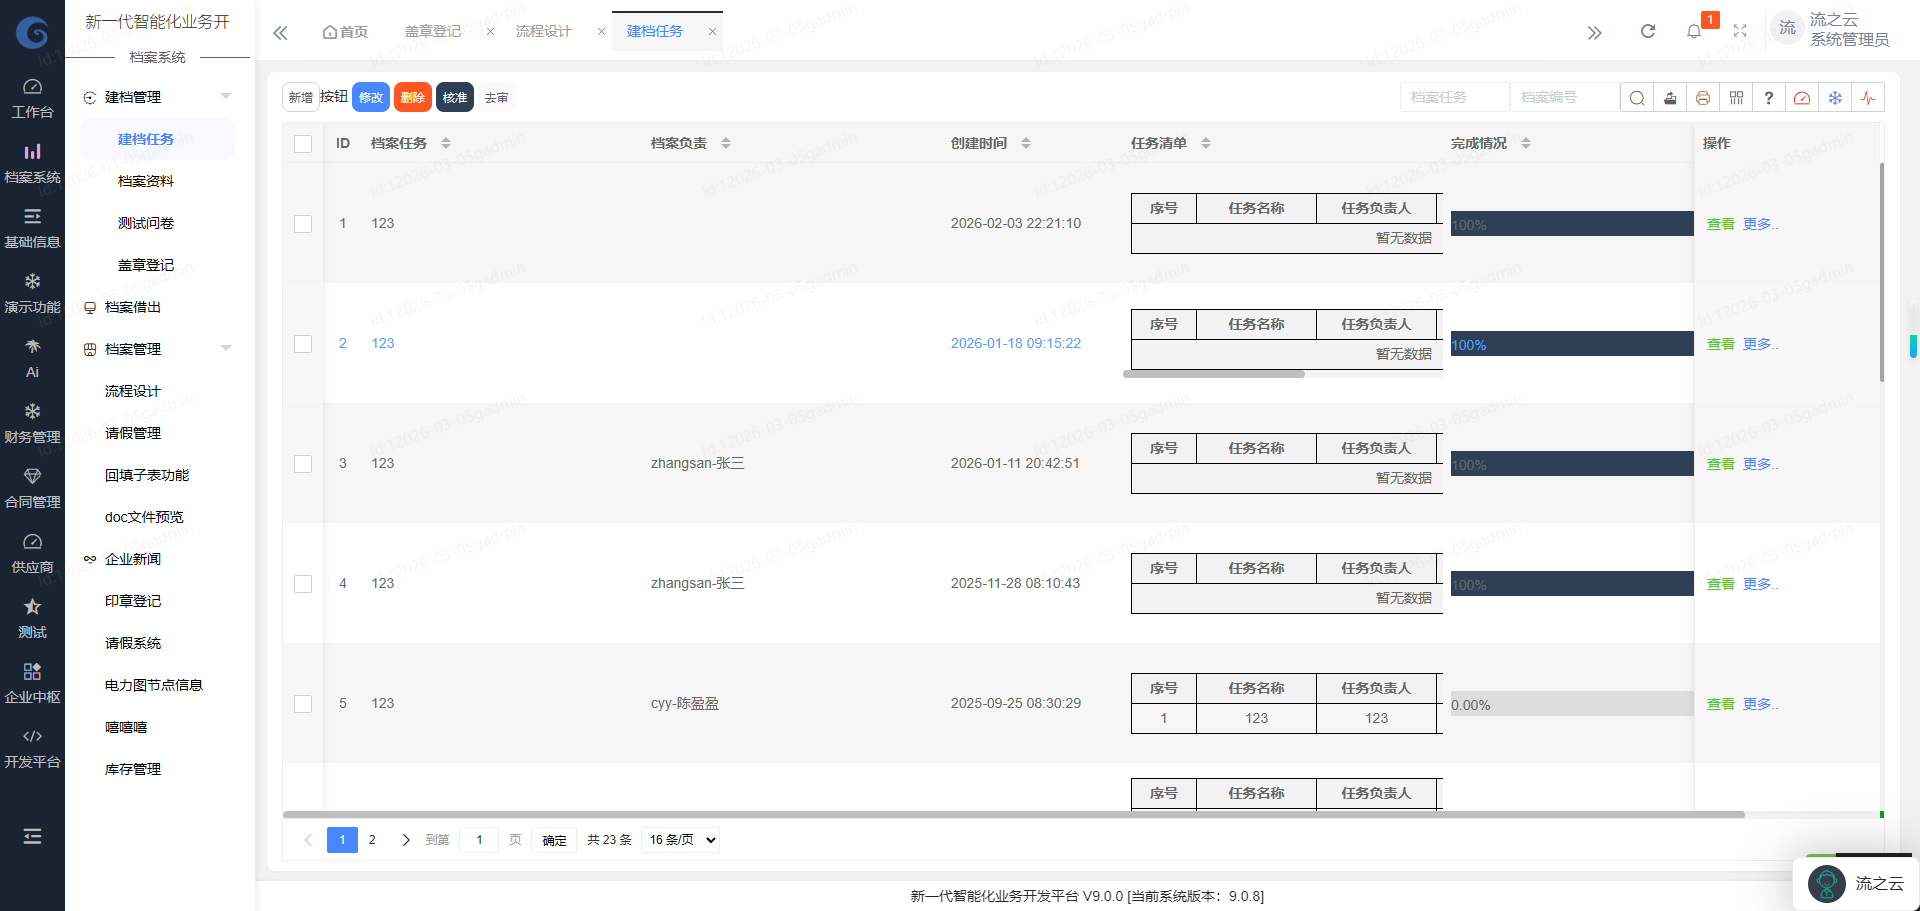This screenshot has width=1920, height=911.
Task: Click the red 删除 button
Action: click(x=412, y=98)
